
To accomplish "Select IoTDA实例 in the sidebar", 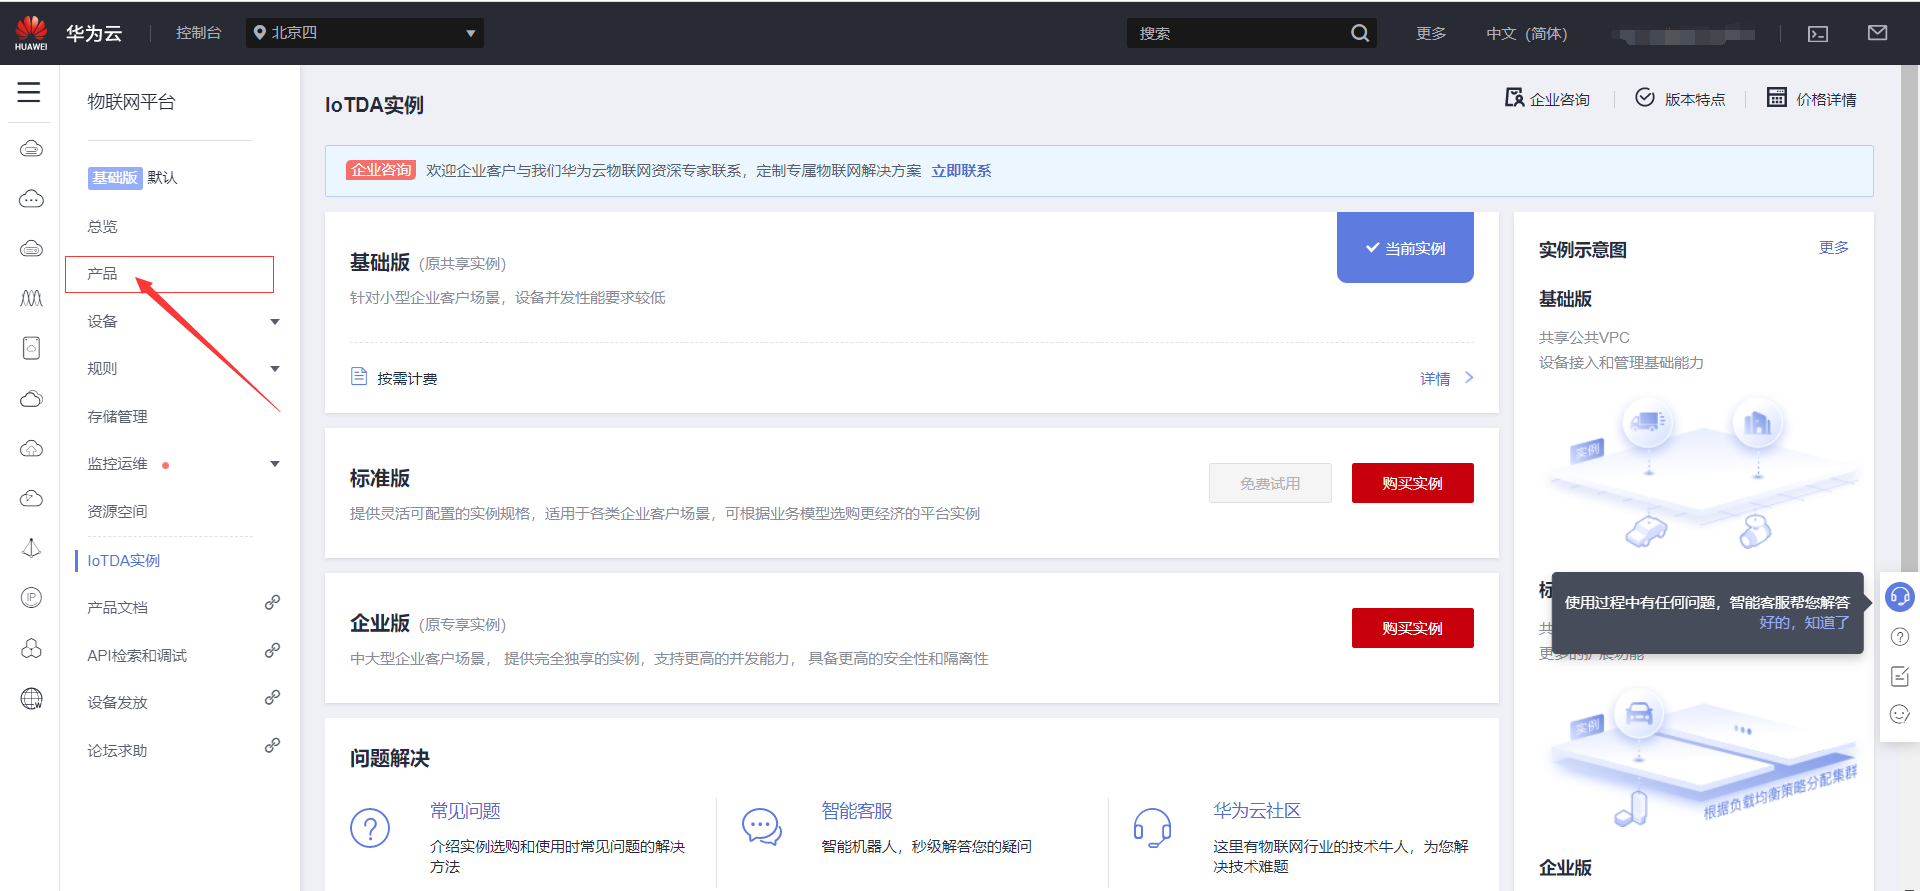I will point(123,560).
